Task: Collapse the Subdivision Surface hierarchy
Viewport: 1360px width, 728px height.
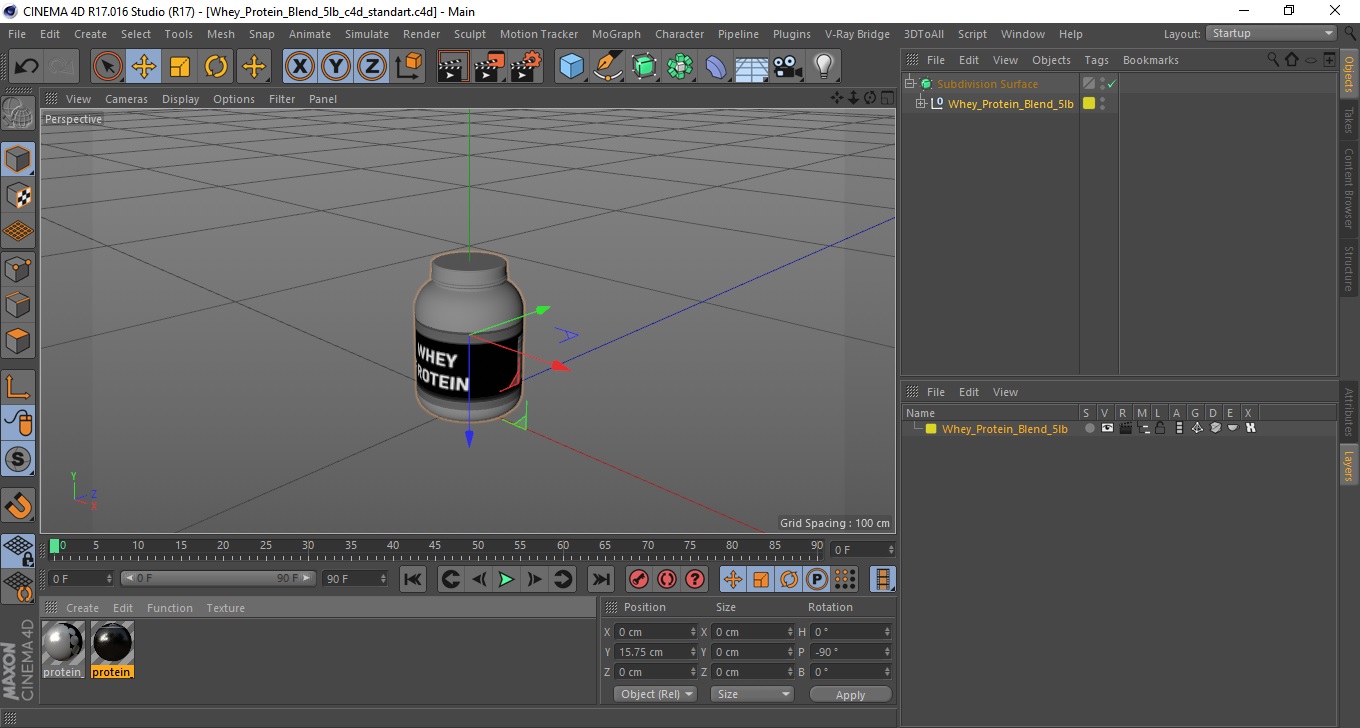Action: coord(910,84)
